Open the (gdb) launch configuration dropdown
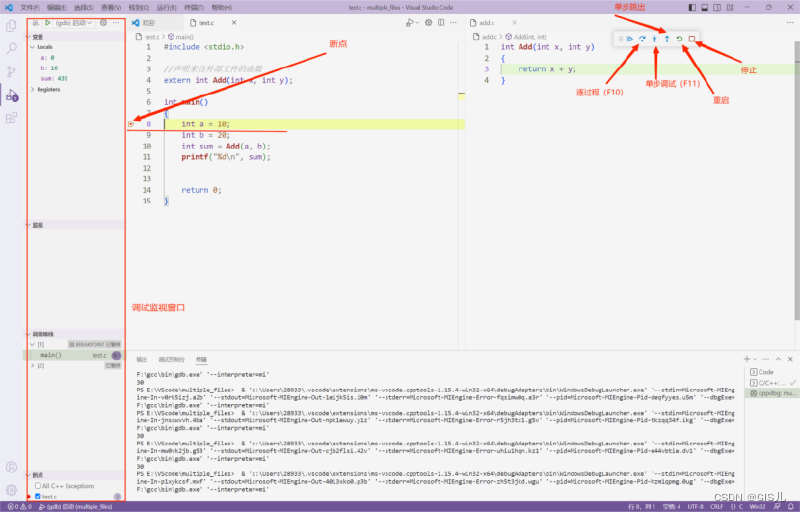 [74, 22]
